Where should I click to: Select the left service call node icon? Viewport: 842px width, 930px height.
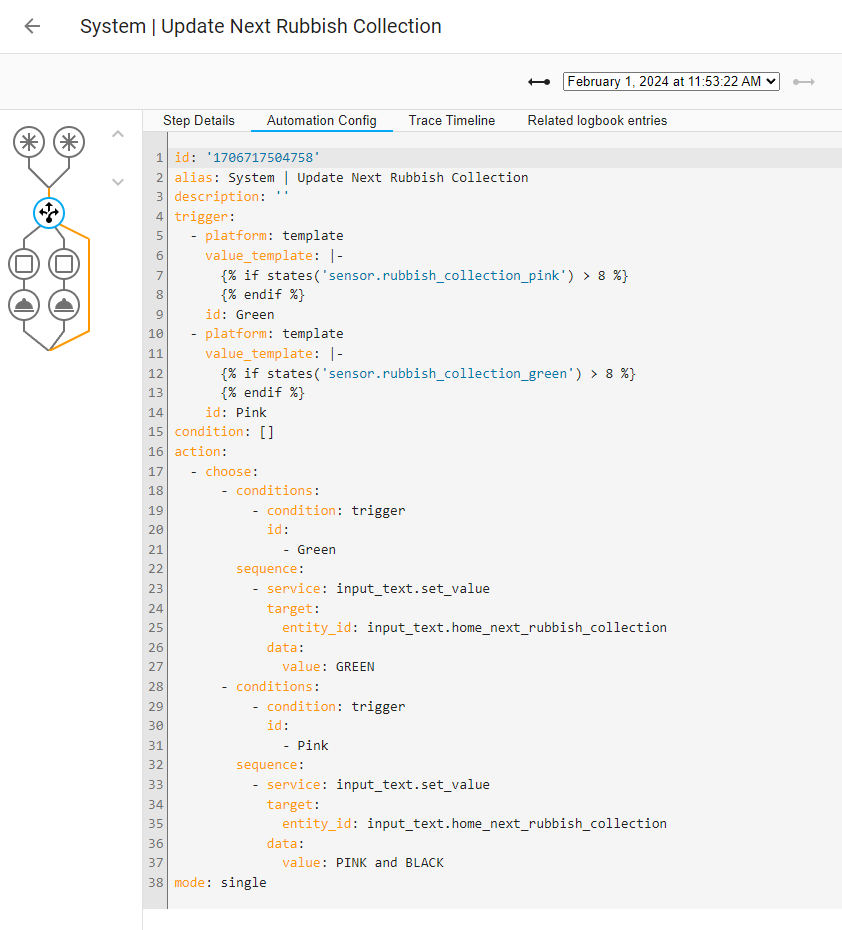tap(26, 304)
